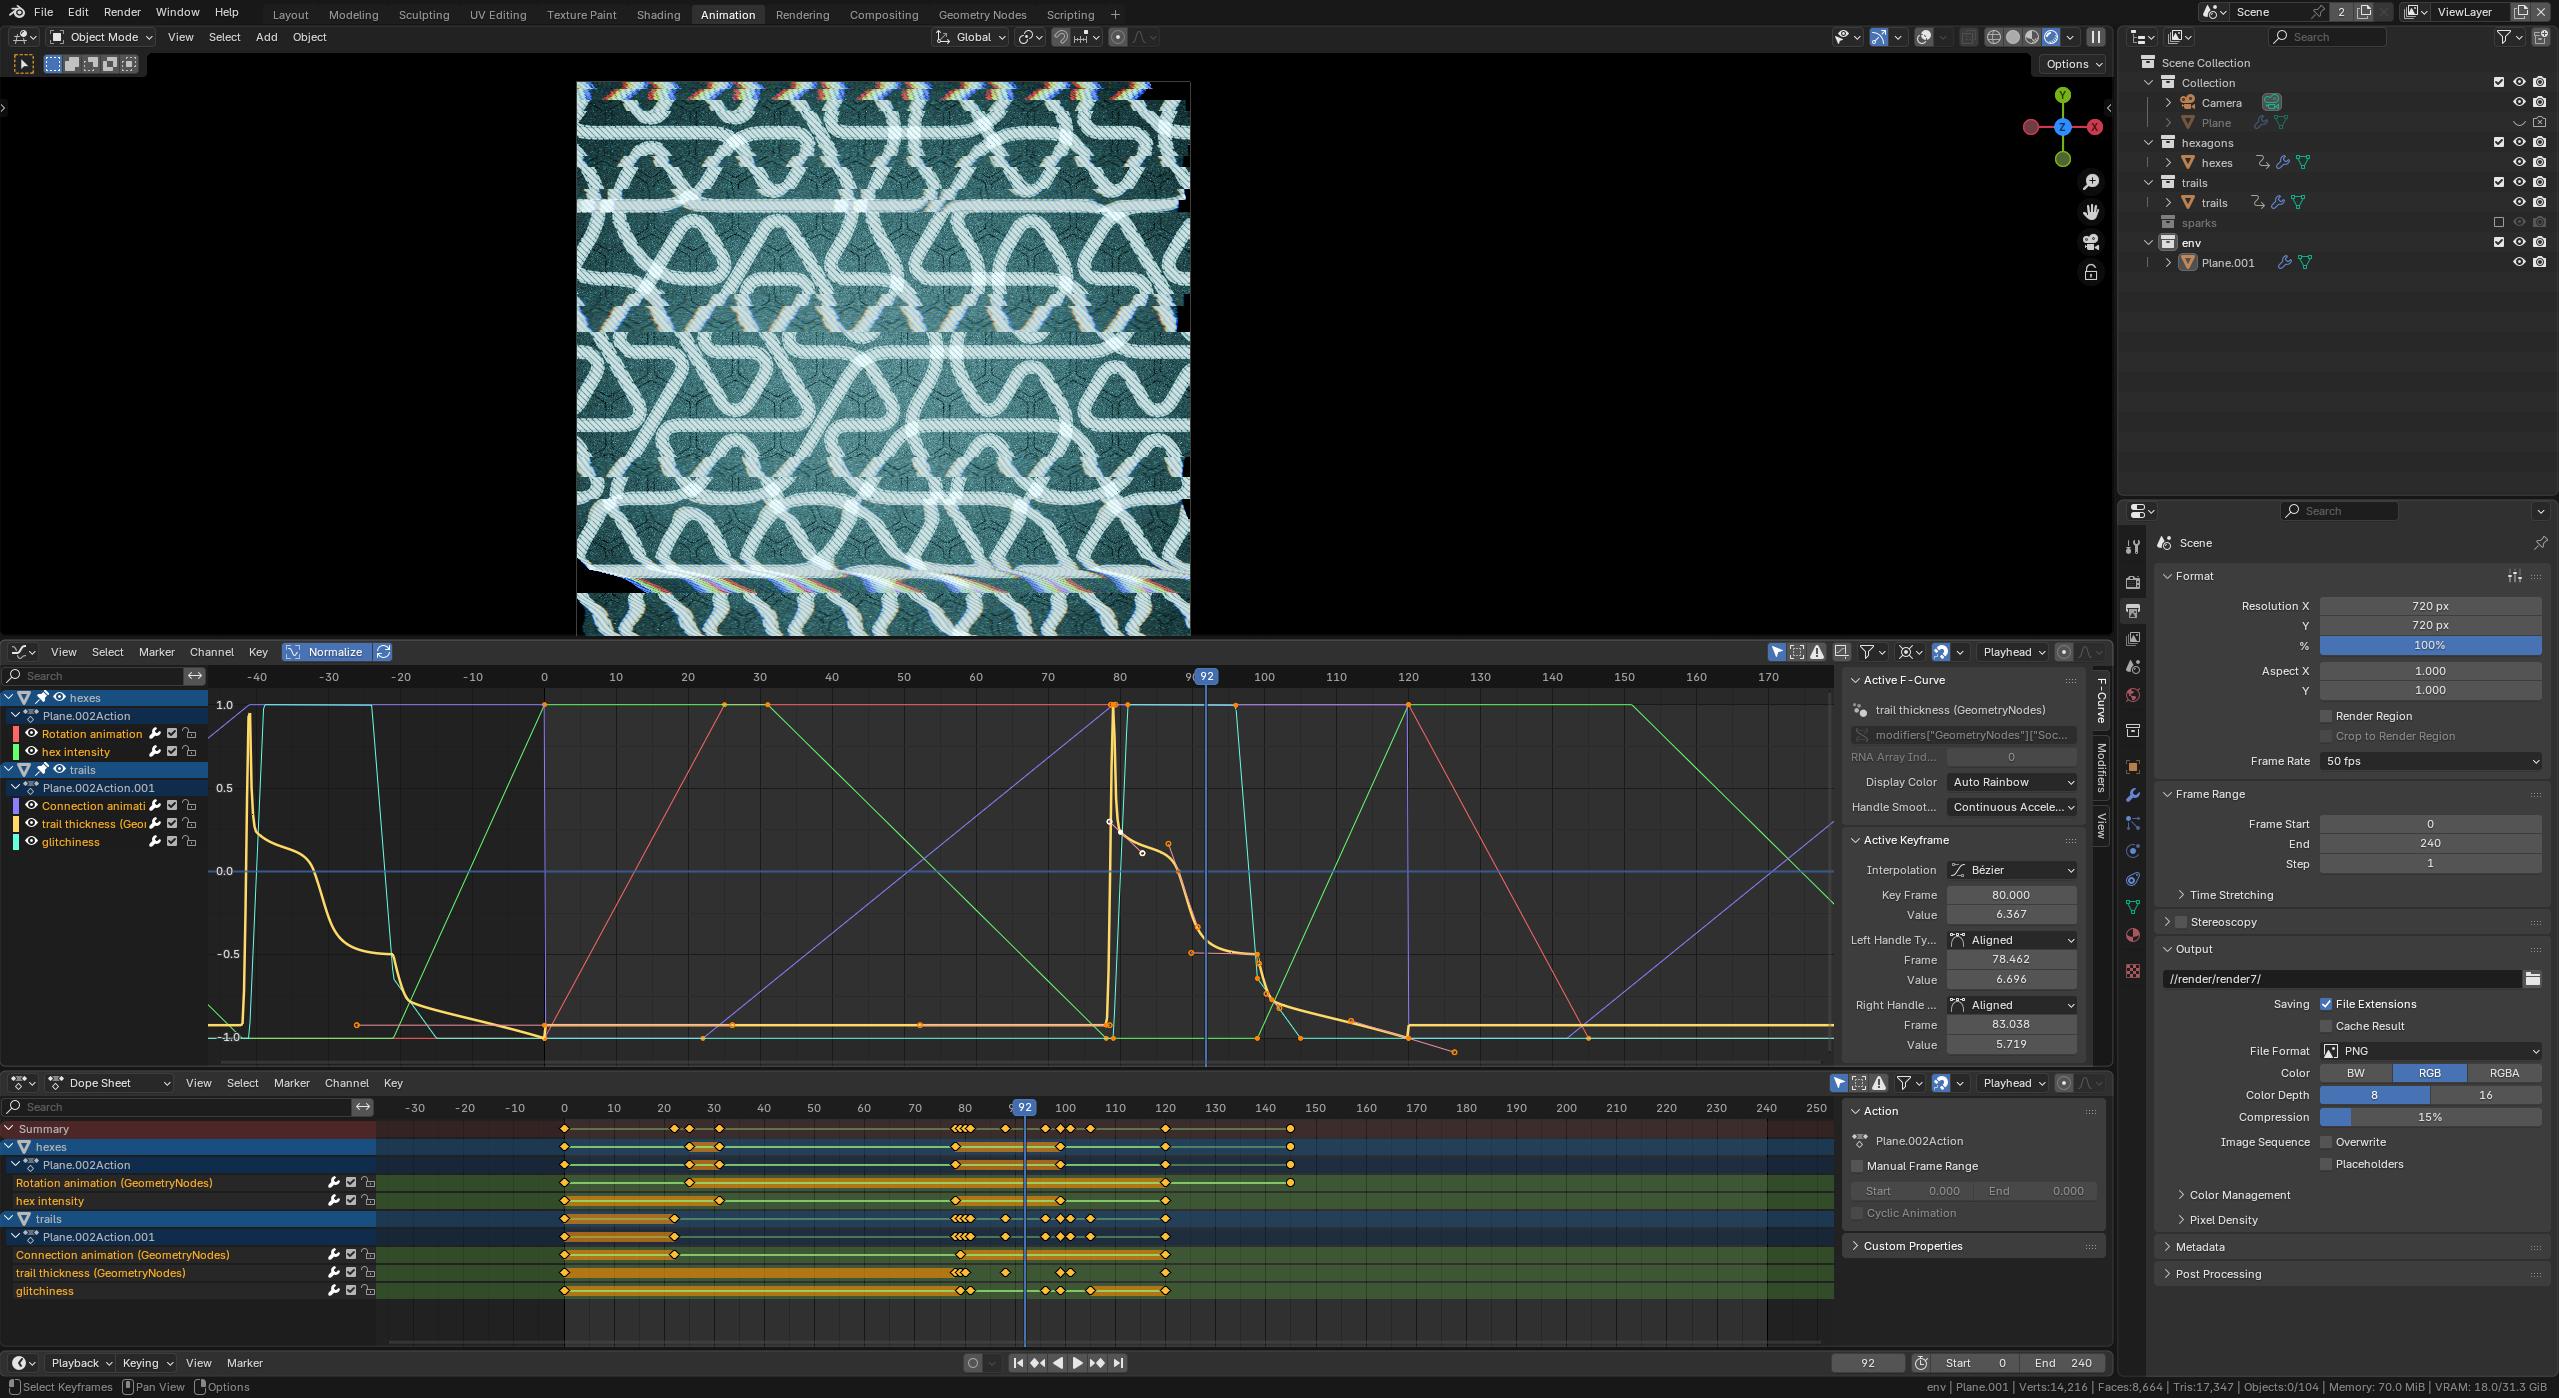Image resolution: width=2559 pixels, height=1398 pixels.
Task: Select RGBA color mode button
Action: [2503, 1073]
